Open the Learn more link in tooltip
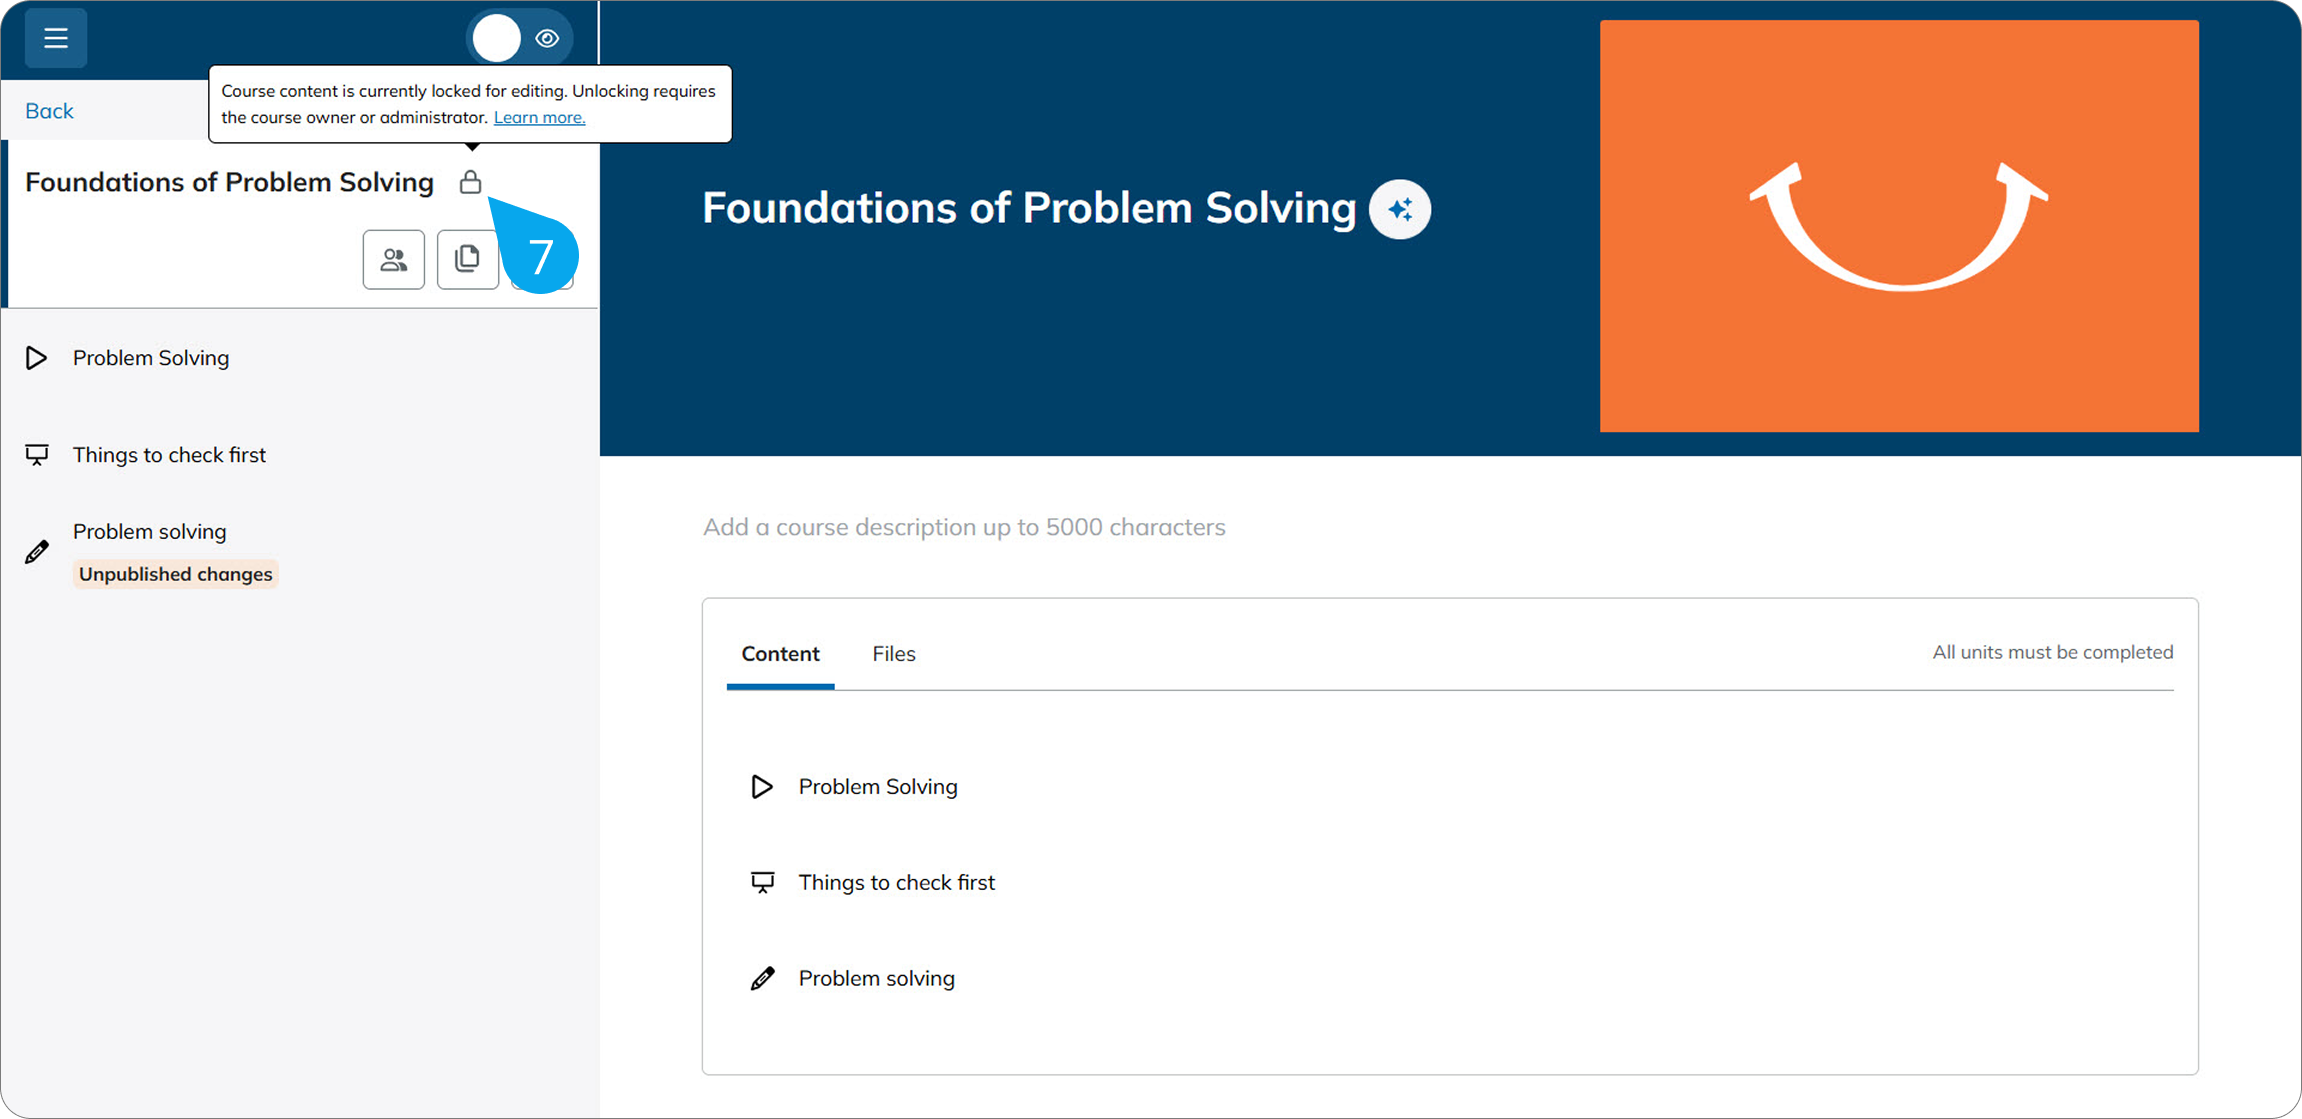The width and height of the screenshot is (2302, 1119). click(x=539, y=117)
